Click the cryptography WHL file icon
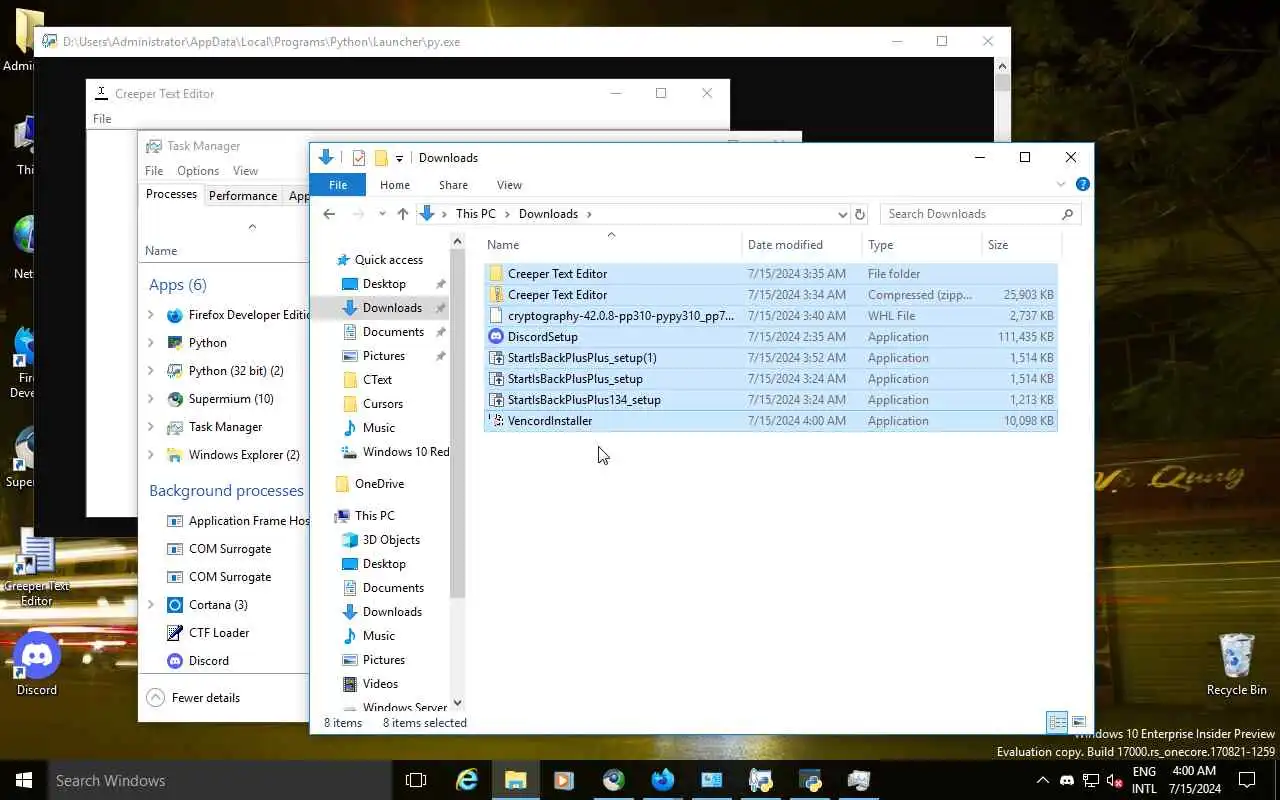Image resolution: width=1280 pixels, height=800 pixels. (x=496, y=316)
